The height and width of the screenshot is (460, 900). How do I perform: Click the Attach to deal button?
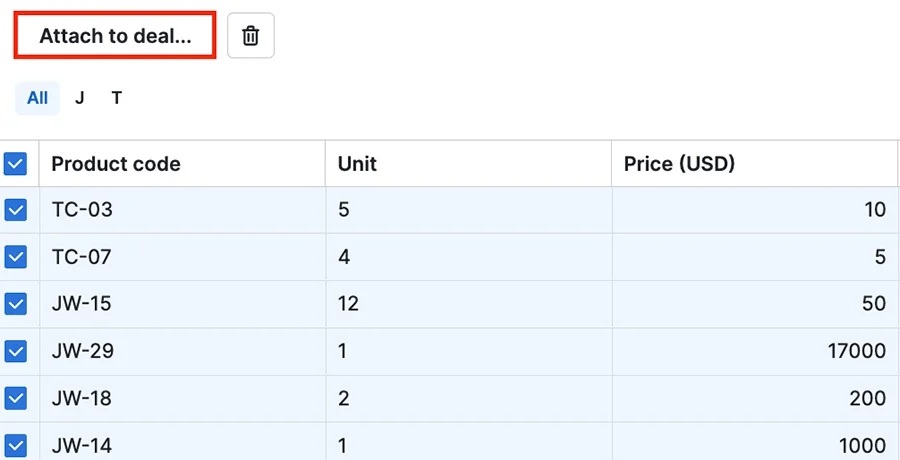coord(115,36)
